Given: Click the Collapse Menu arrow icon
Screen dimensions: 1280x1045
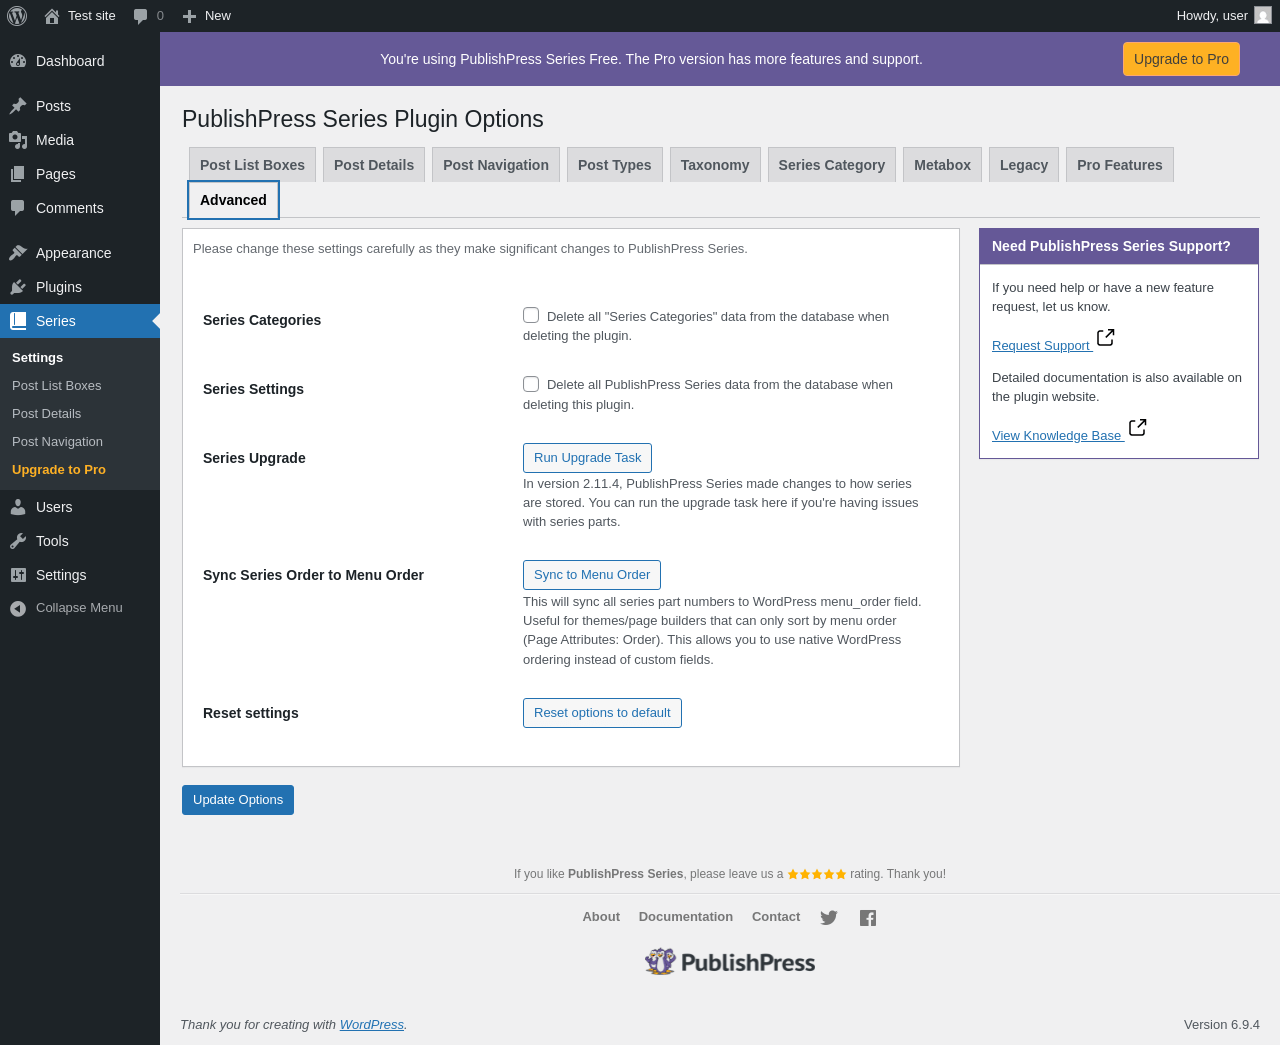Looking at the screenshot, I should [x=18, y=608].
